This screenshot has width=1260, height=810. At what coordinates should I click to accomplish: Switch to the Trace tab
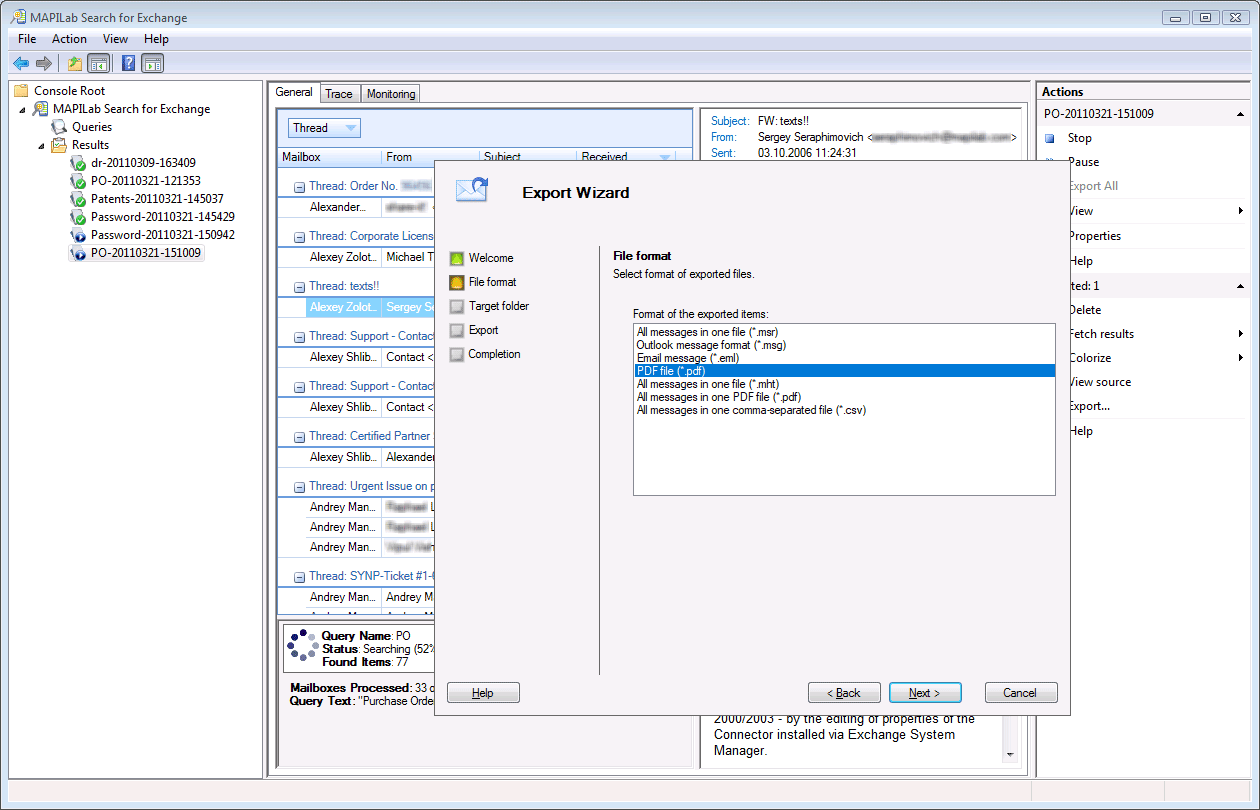click(339, 94)
